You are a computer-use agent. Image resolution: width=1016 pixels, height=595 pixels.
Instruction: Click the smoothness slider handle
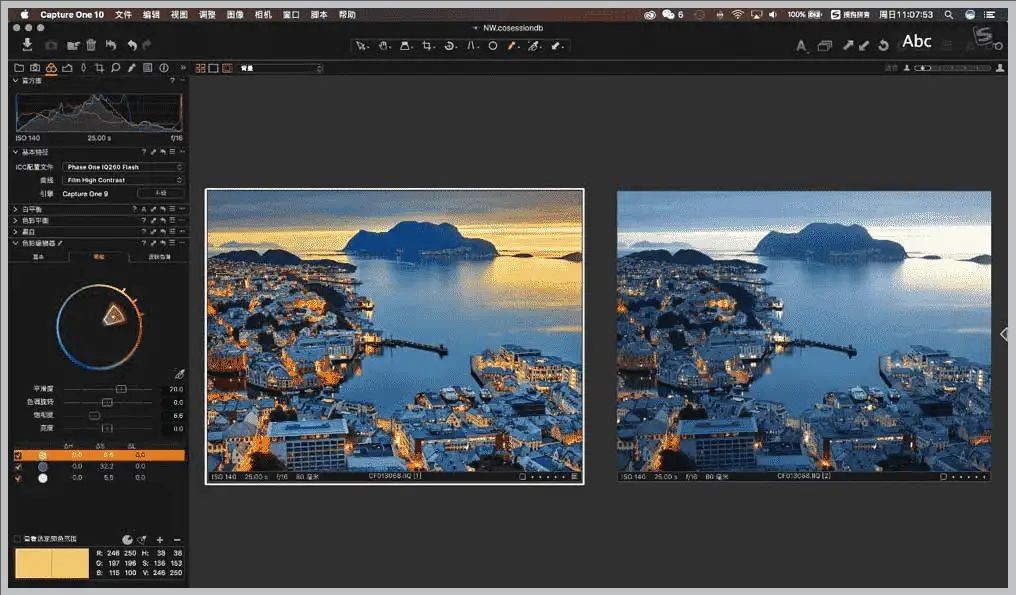[121, 389]
